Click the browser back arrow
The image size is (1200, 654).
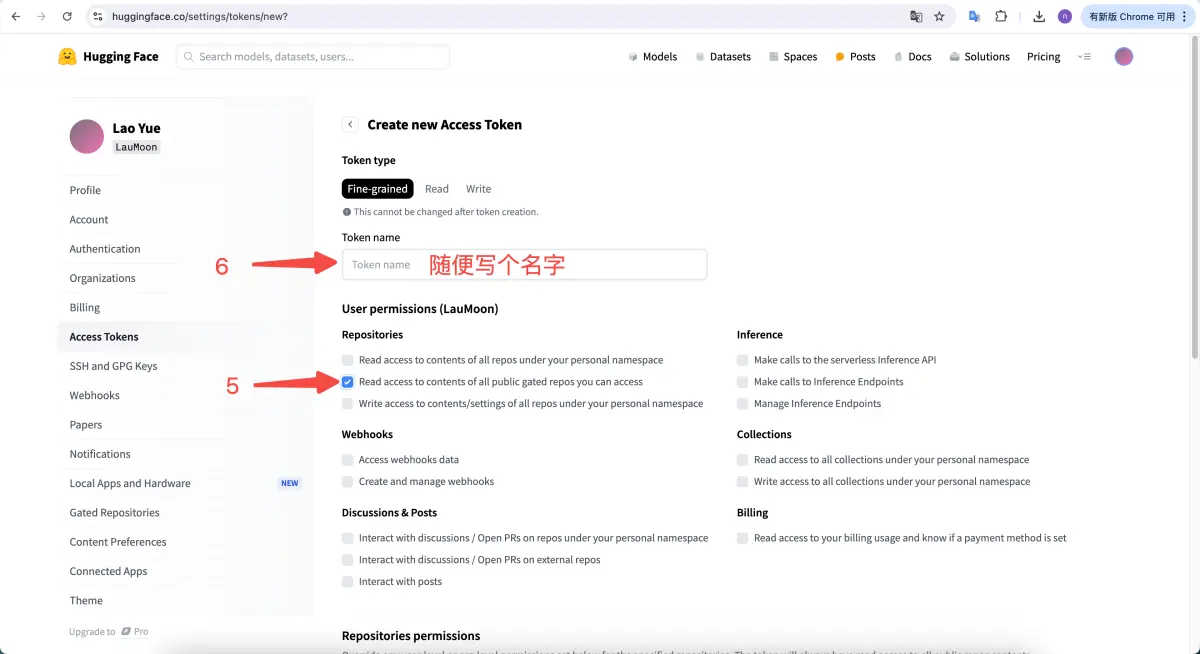(x=15, y=17)
